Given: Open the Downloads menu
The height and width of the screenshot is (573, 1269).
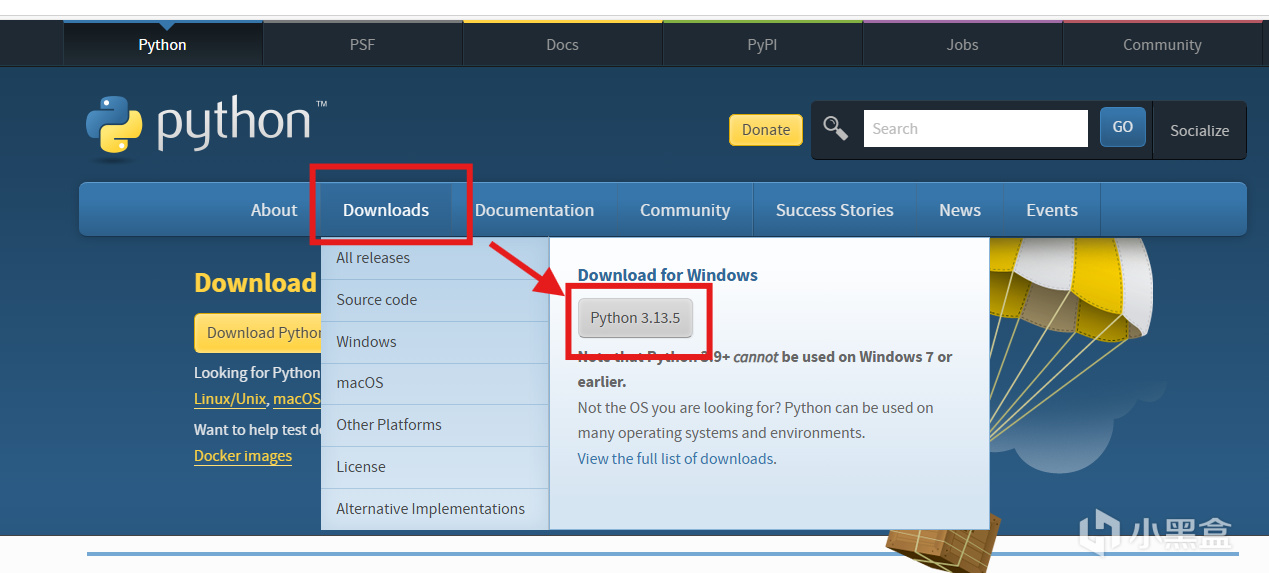Looking at the screenshot, I should pos(386,210).
